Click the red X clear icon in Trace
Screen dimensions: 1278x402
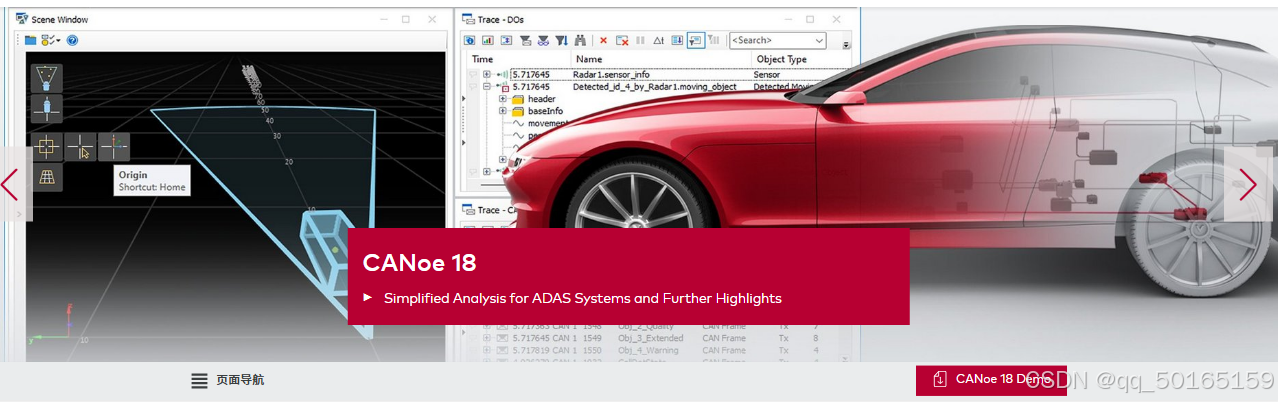[x=603, y=40]
